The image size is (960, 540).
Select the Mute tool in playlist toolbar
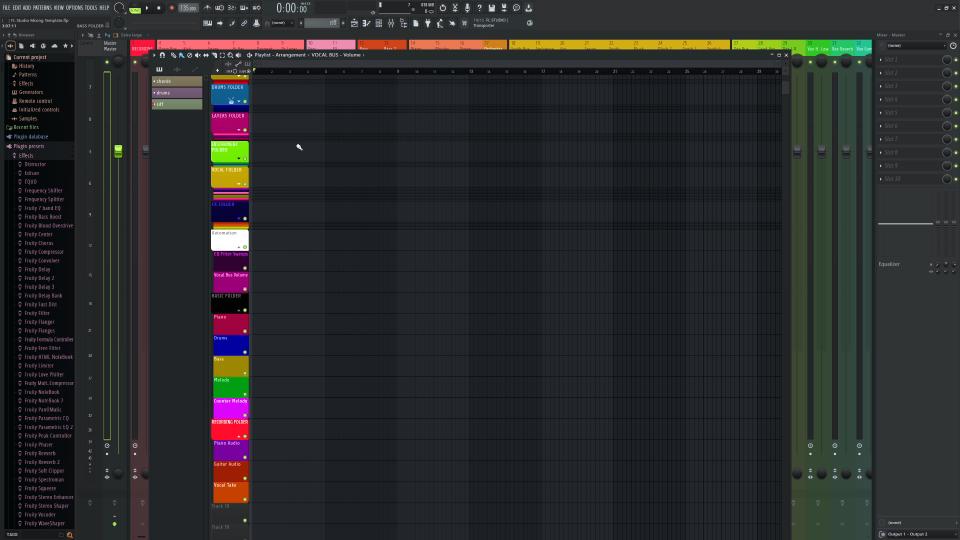tap(198, 55)
